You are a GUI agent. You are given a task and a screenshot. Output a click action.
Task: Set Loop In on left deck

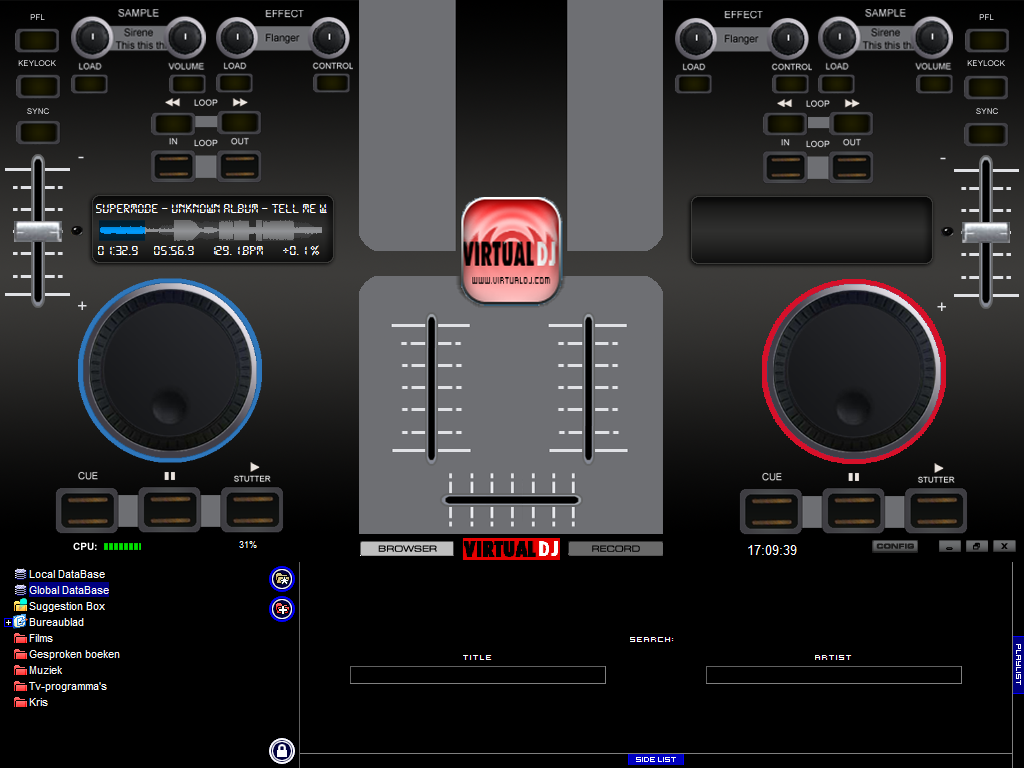174,166
